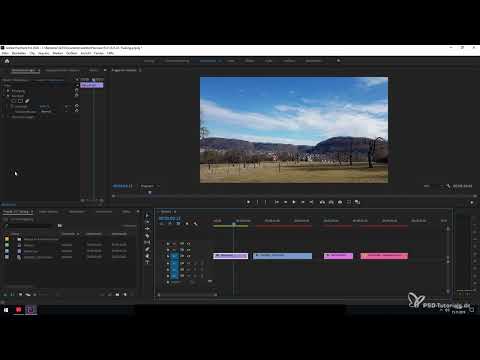480x360 pixels.
Task: Open the Home screen icon
Action: tap(7, 61)
